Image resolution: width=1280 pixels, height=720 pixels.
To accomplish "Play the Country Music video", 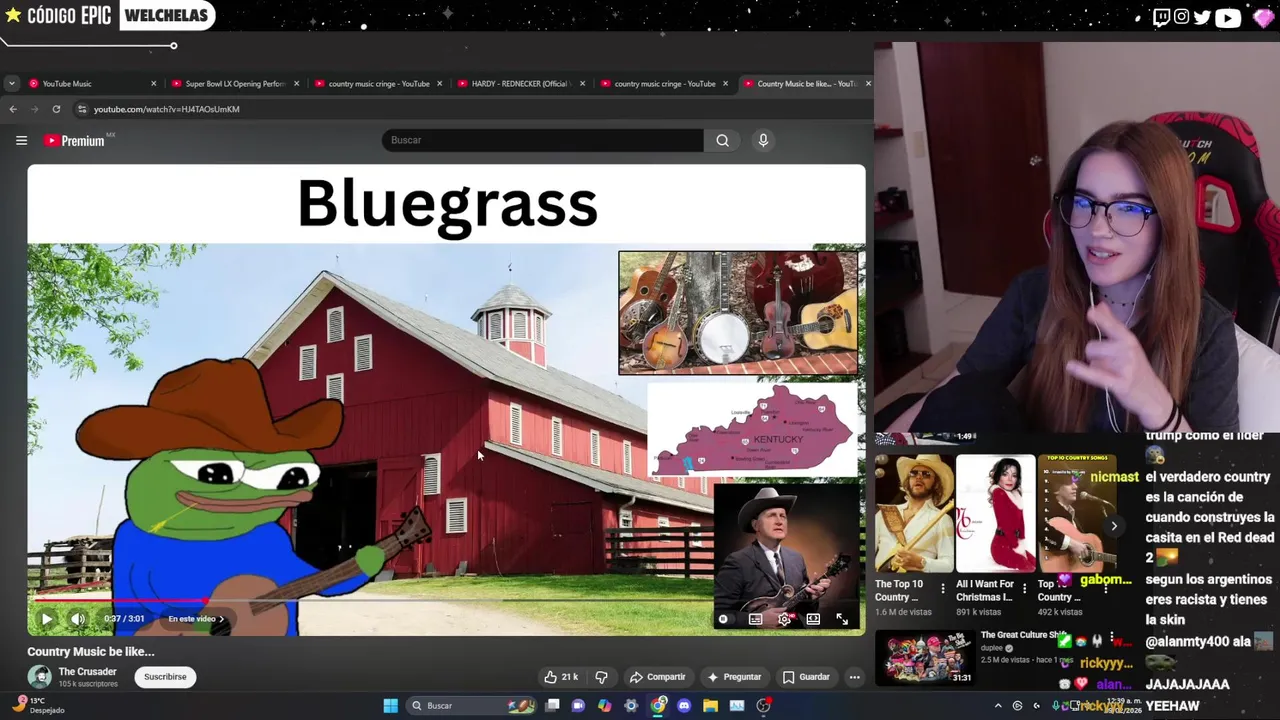I will pos(46,619).
